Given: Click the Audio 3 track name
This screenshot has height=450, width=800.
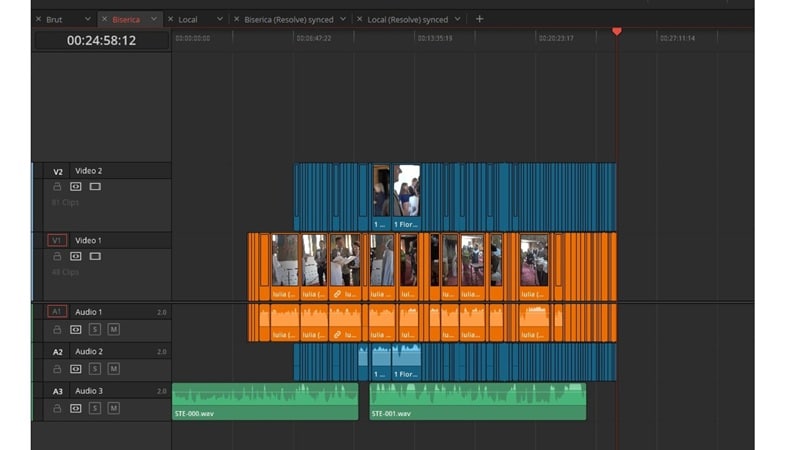Looking at the screenshot, I should pyautogui.click(x=89, y=390).
